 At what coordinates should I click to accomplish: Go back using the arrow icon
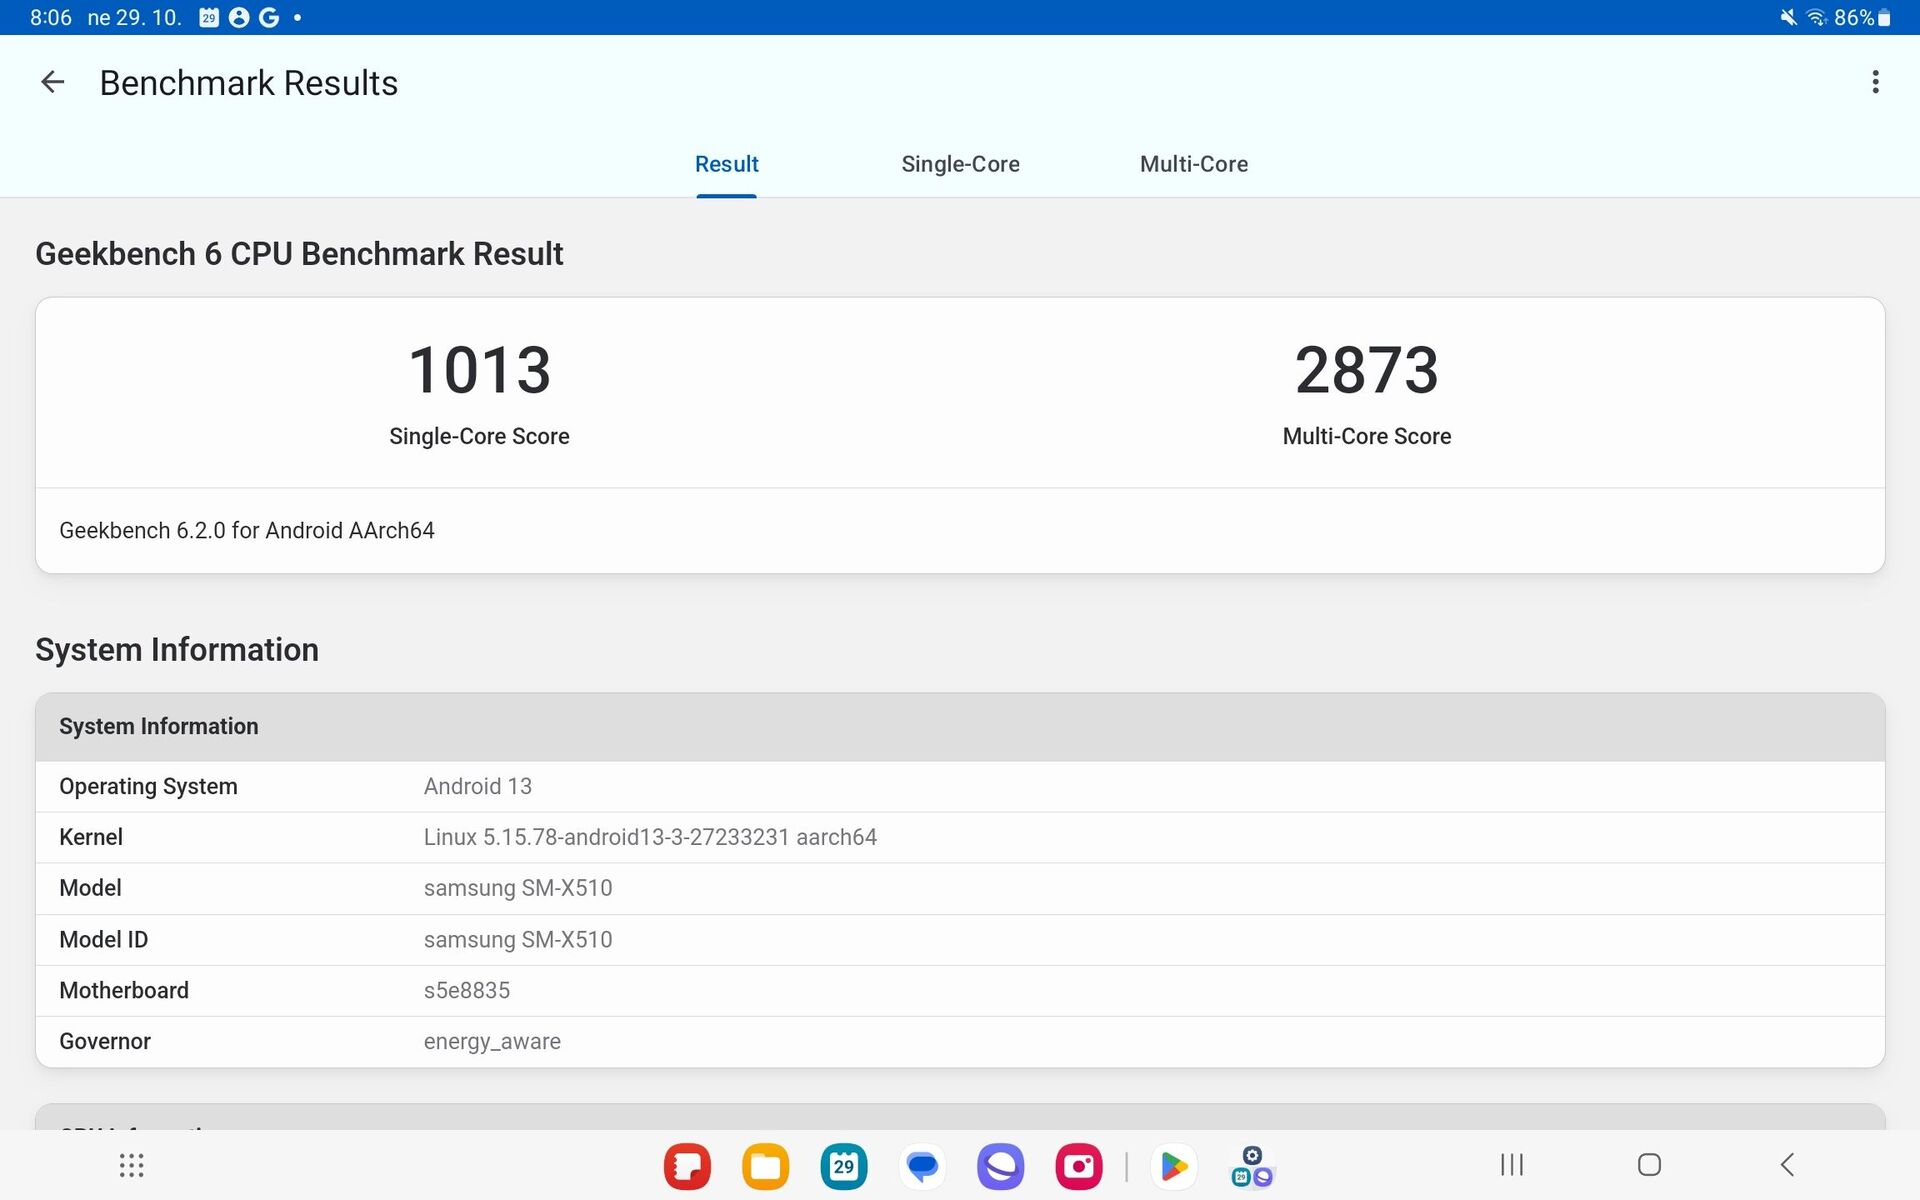(x=52, y=82)
